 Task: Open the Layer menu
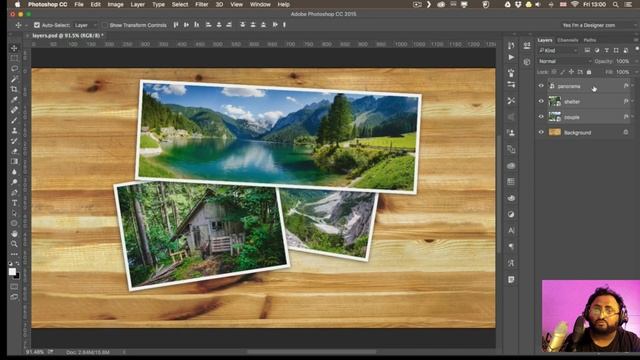coord(138,4)
